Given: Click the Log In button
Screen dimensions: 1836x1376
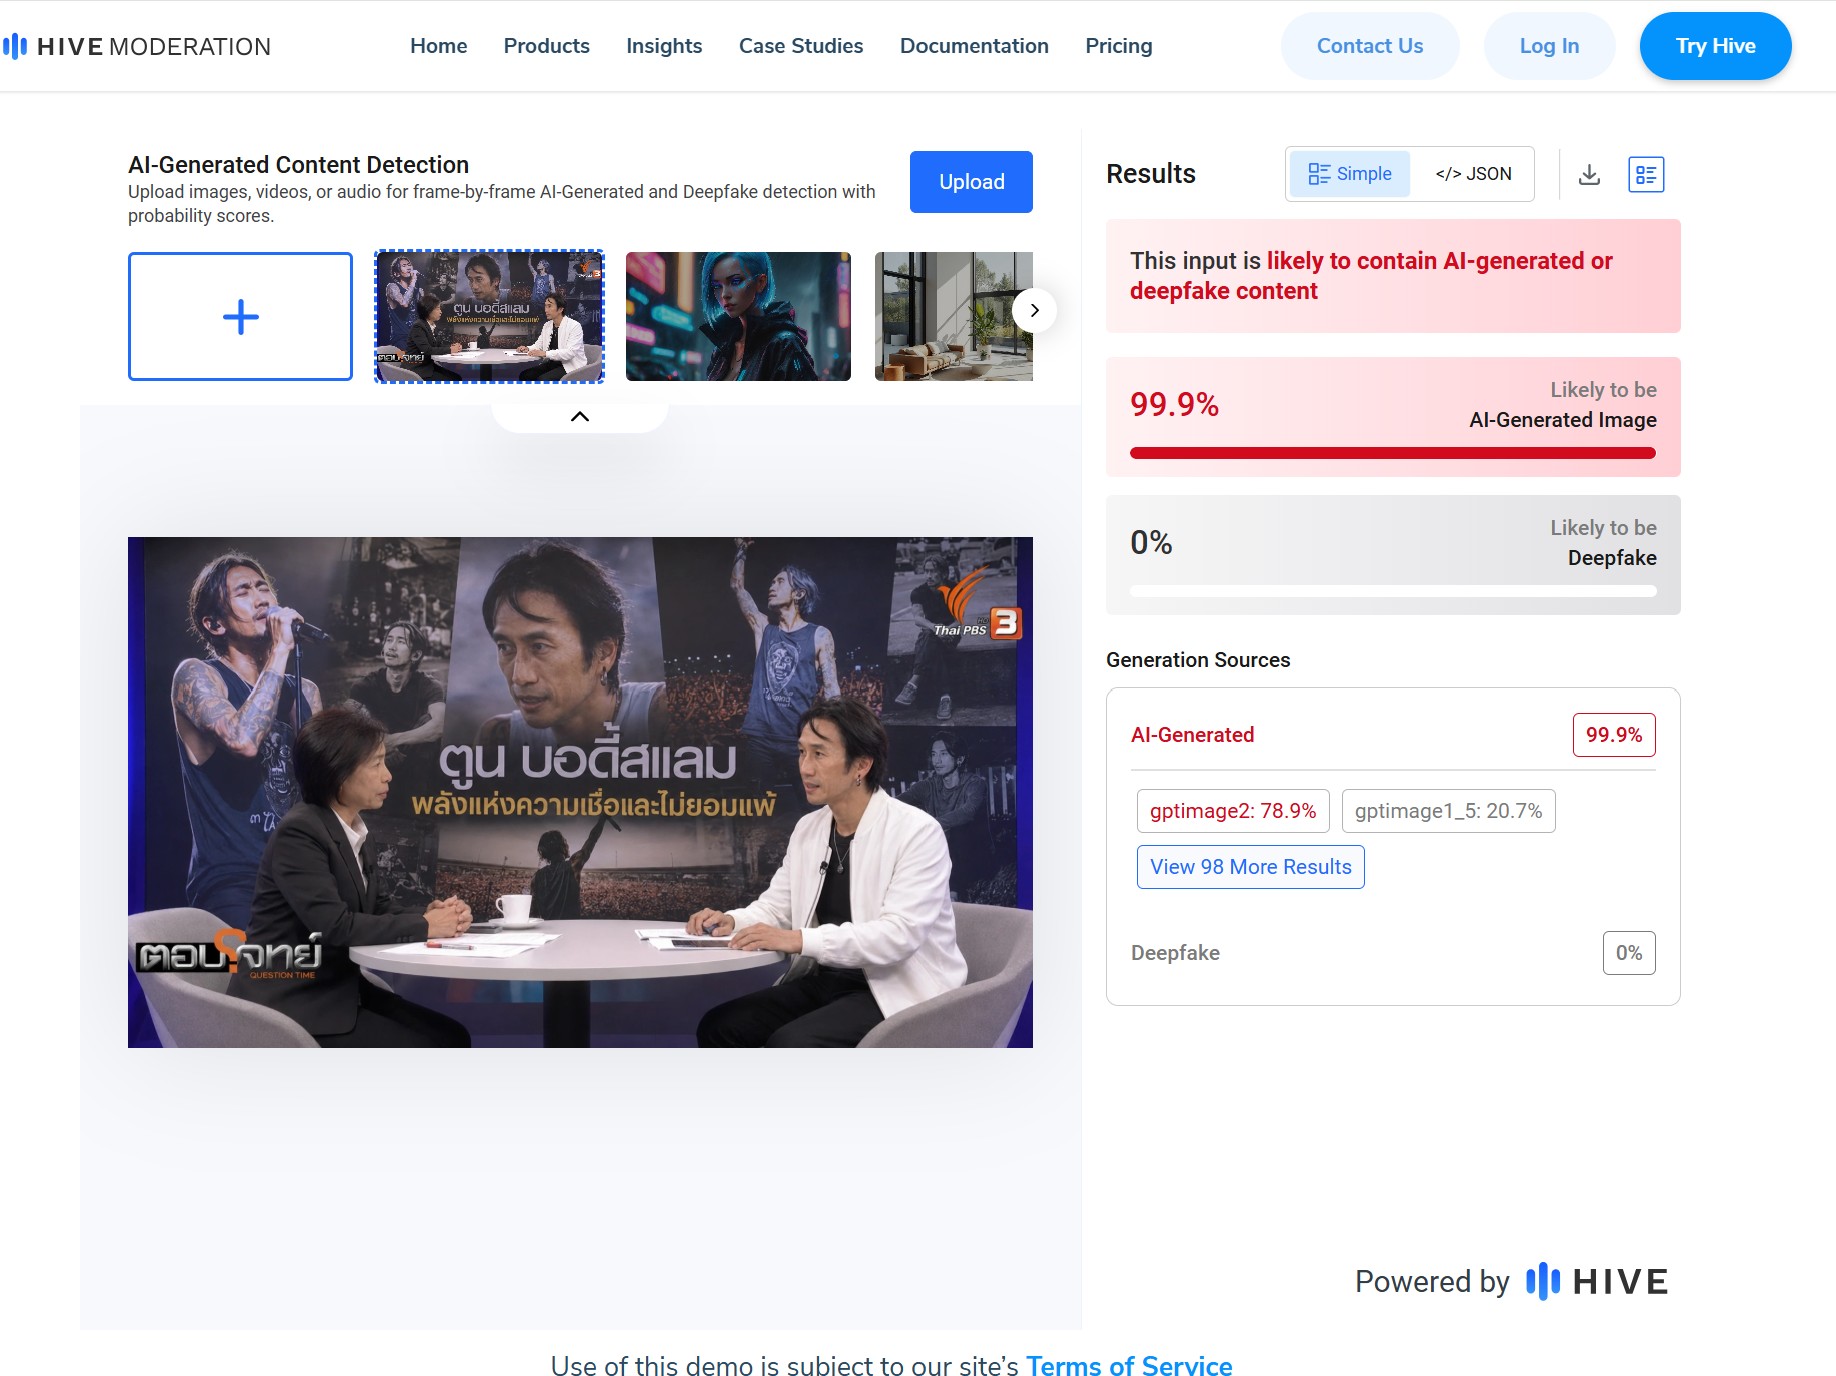Looking at the screenshot, I should [1549, 46].
